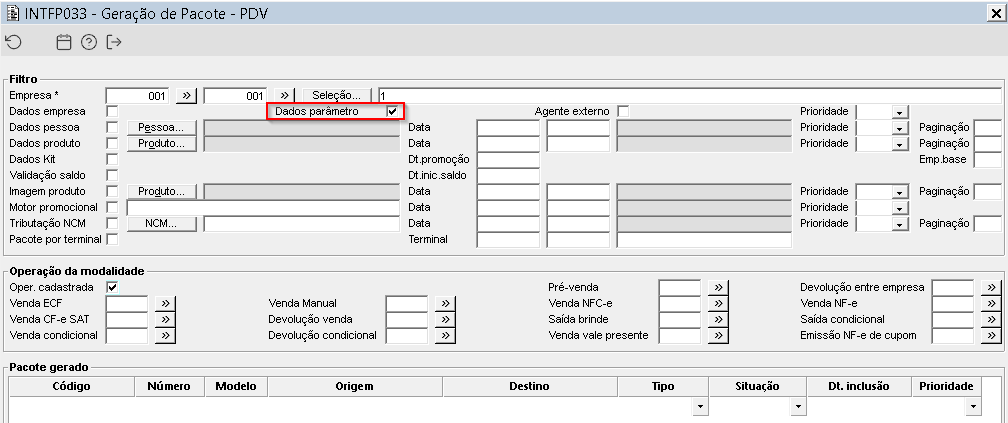Check the Validação saldo checkbox
Screen dimensions: 1008x423
[x=112, y=176]
